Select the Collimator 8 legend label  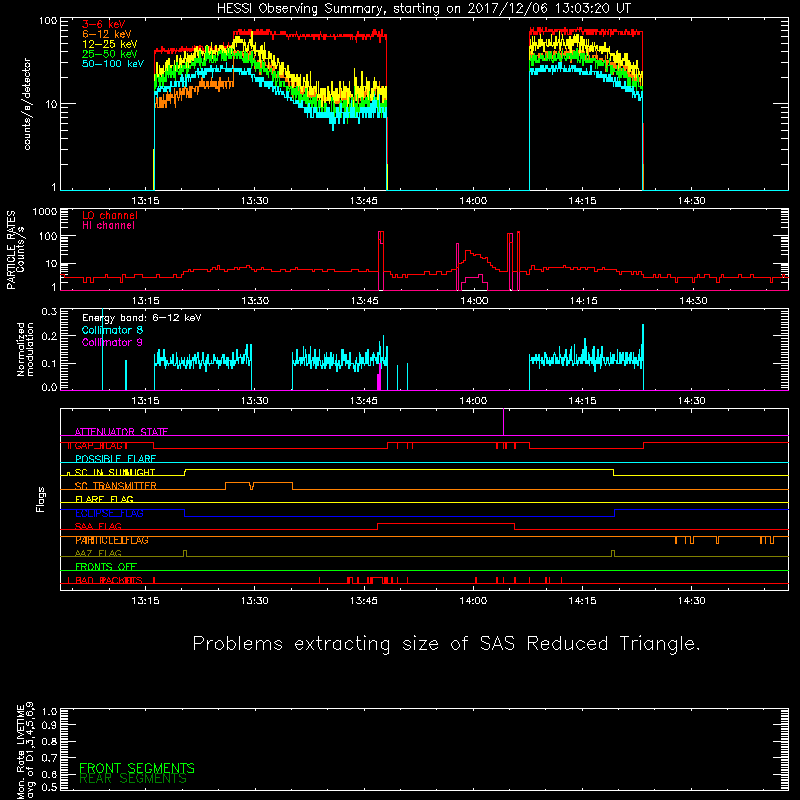112,330
